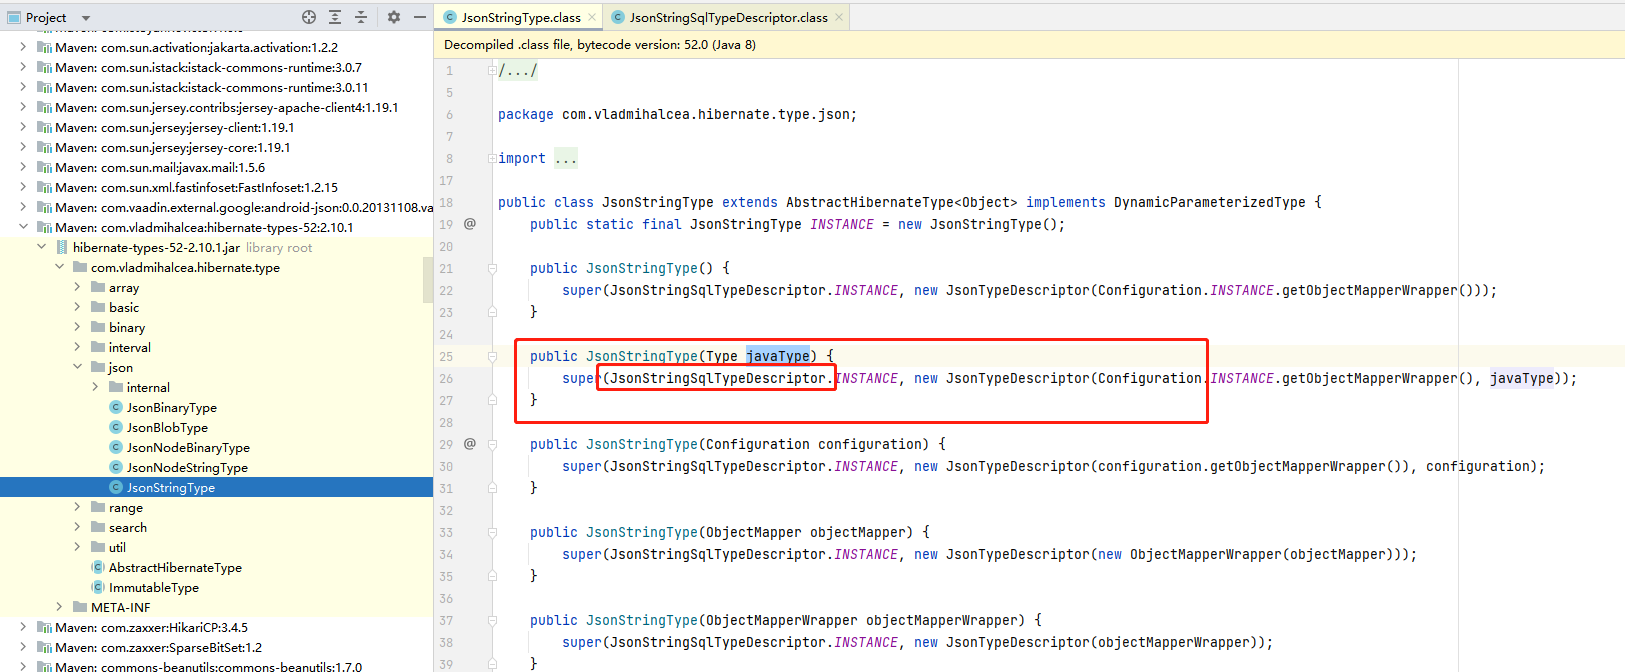This screenshot has width=1625, height=672.
Task: Select the JsonStringType class in tree
Action: (x=170, y=487)
